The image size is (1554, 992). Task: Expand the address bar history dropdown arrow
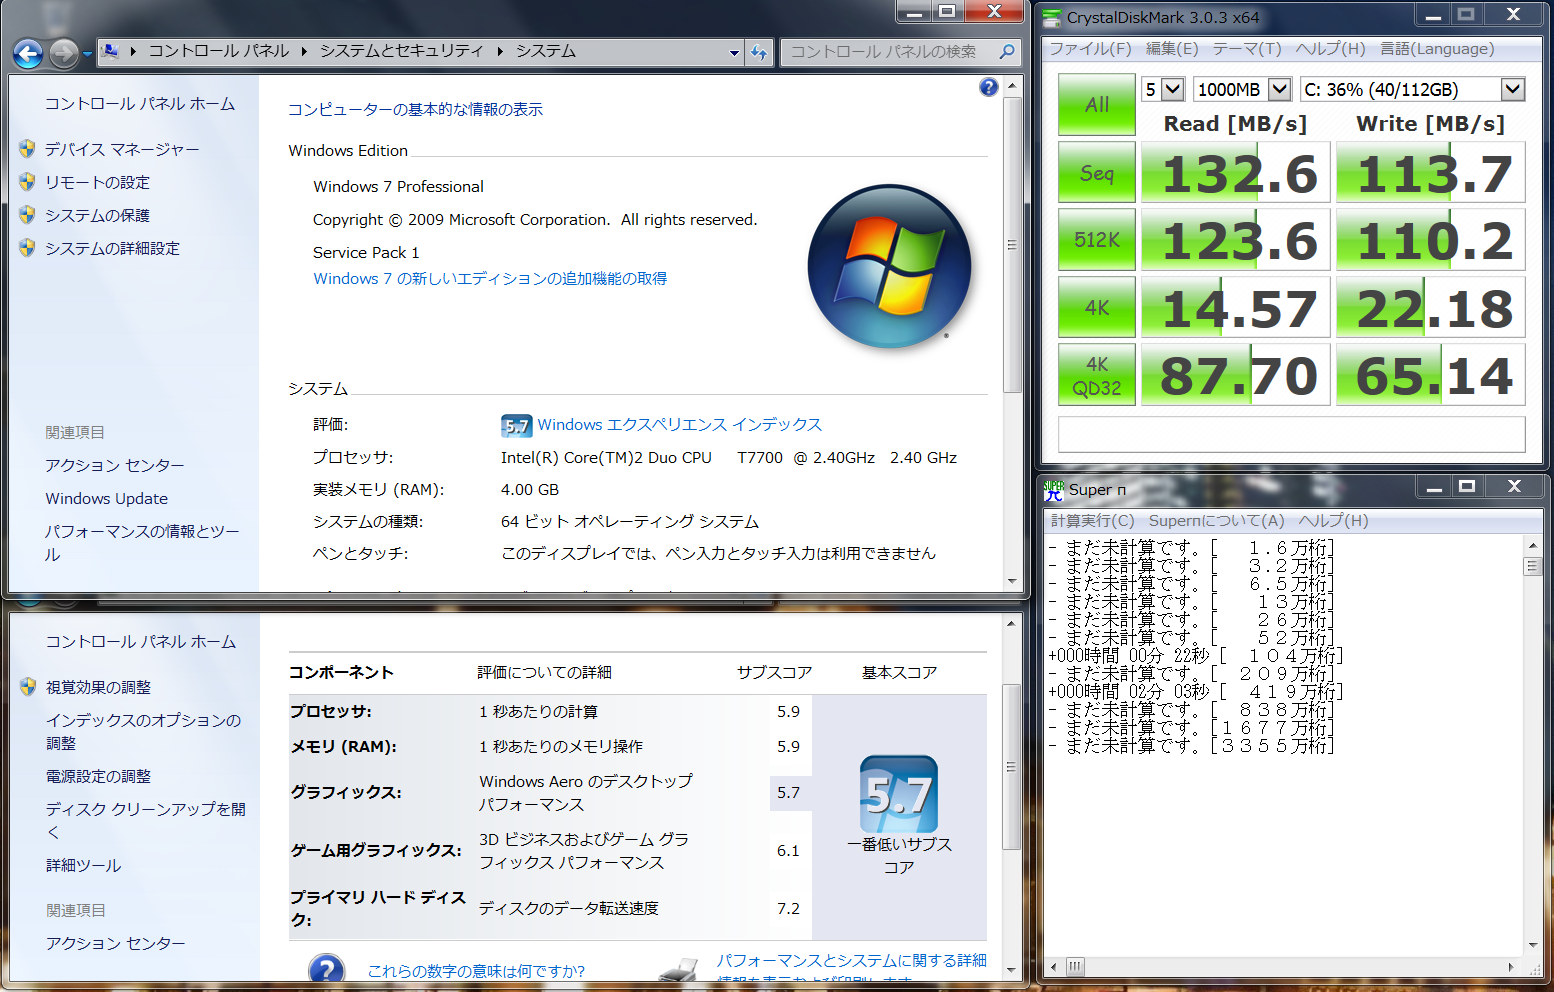pyautogui.click(x=735, y=52)
